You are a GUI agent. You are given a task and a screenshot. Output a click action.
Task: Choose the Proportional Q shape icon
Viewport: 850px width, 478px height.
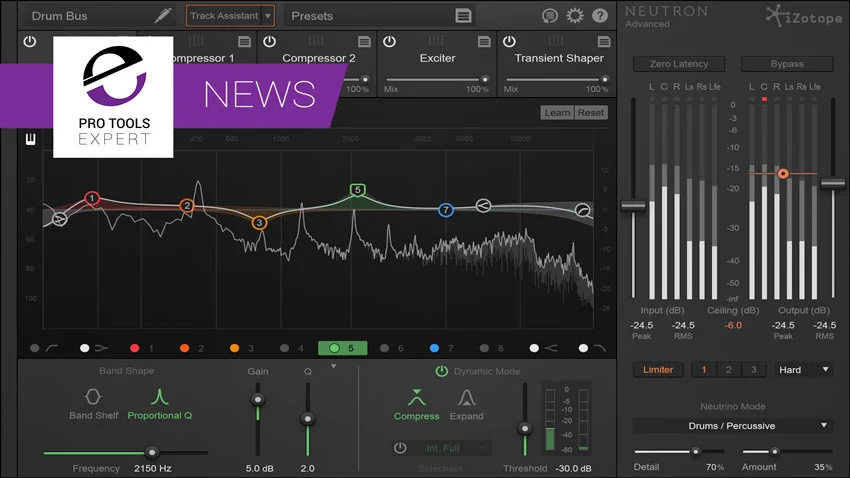coord(159,397)
